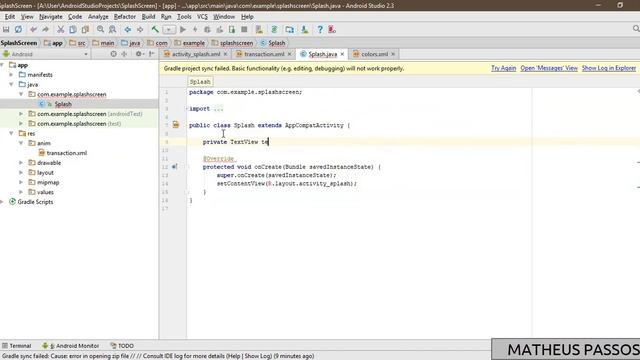Click the SDK Manager icon
The width and height of the screenshot is (640, 360).
pyautogui.click(x=304, y=29)
